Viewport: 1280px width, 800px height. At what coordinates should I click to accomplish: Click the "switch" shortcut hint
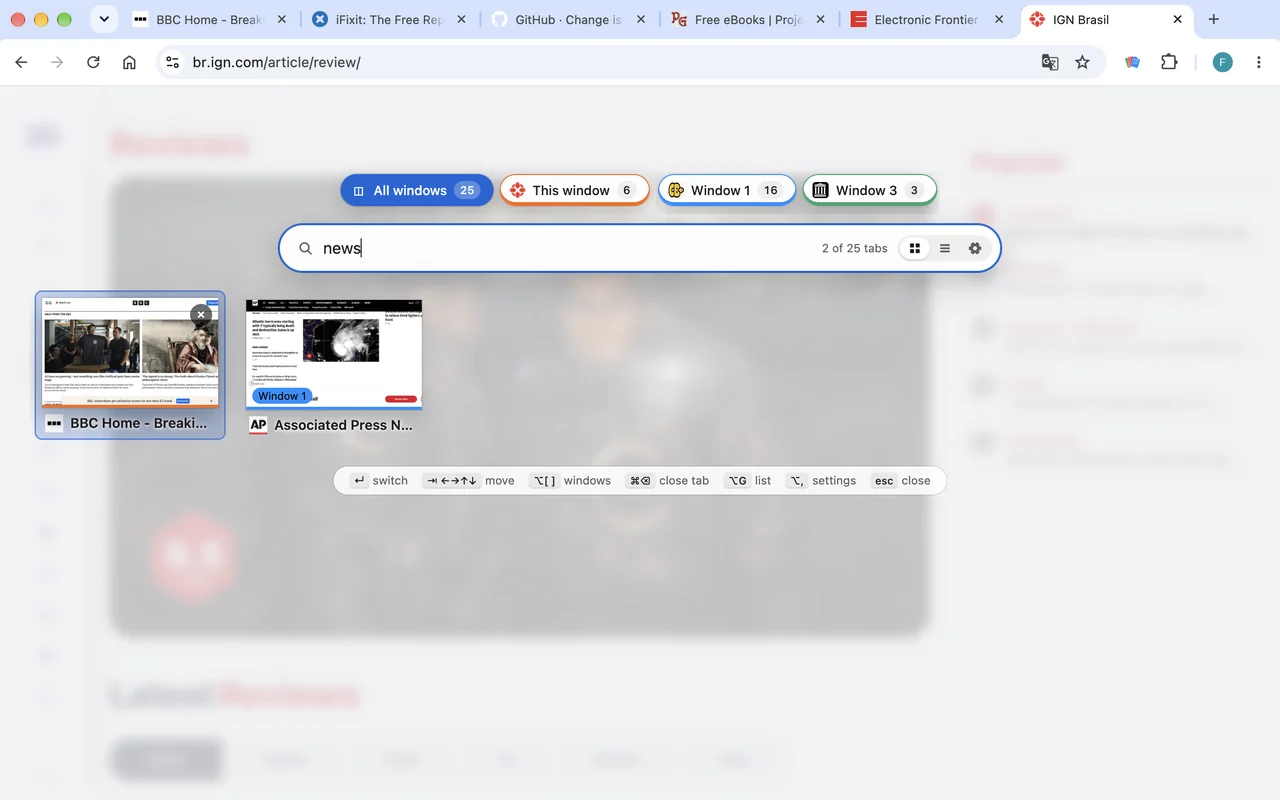379,480
